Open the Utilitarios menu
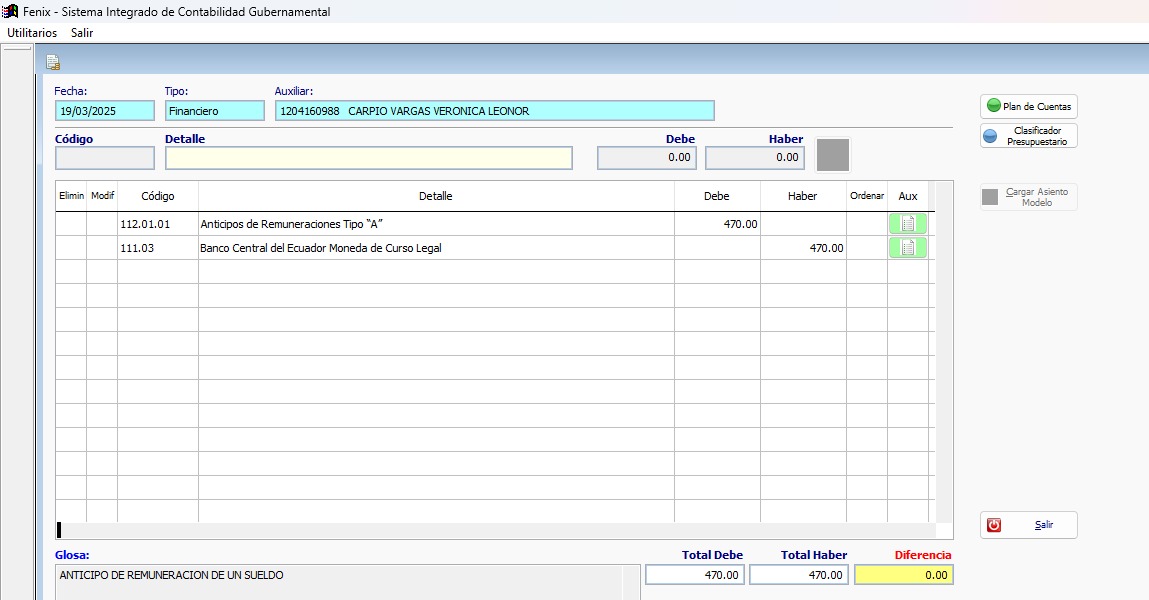1149x600 pixels. click(32, 32)
